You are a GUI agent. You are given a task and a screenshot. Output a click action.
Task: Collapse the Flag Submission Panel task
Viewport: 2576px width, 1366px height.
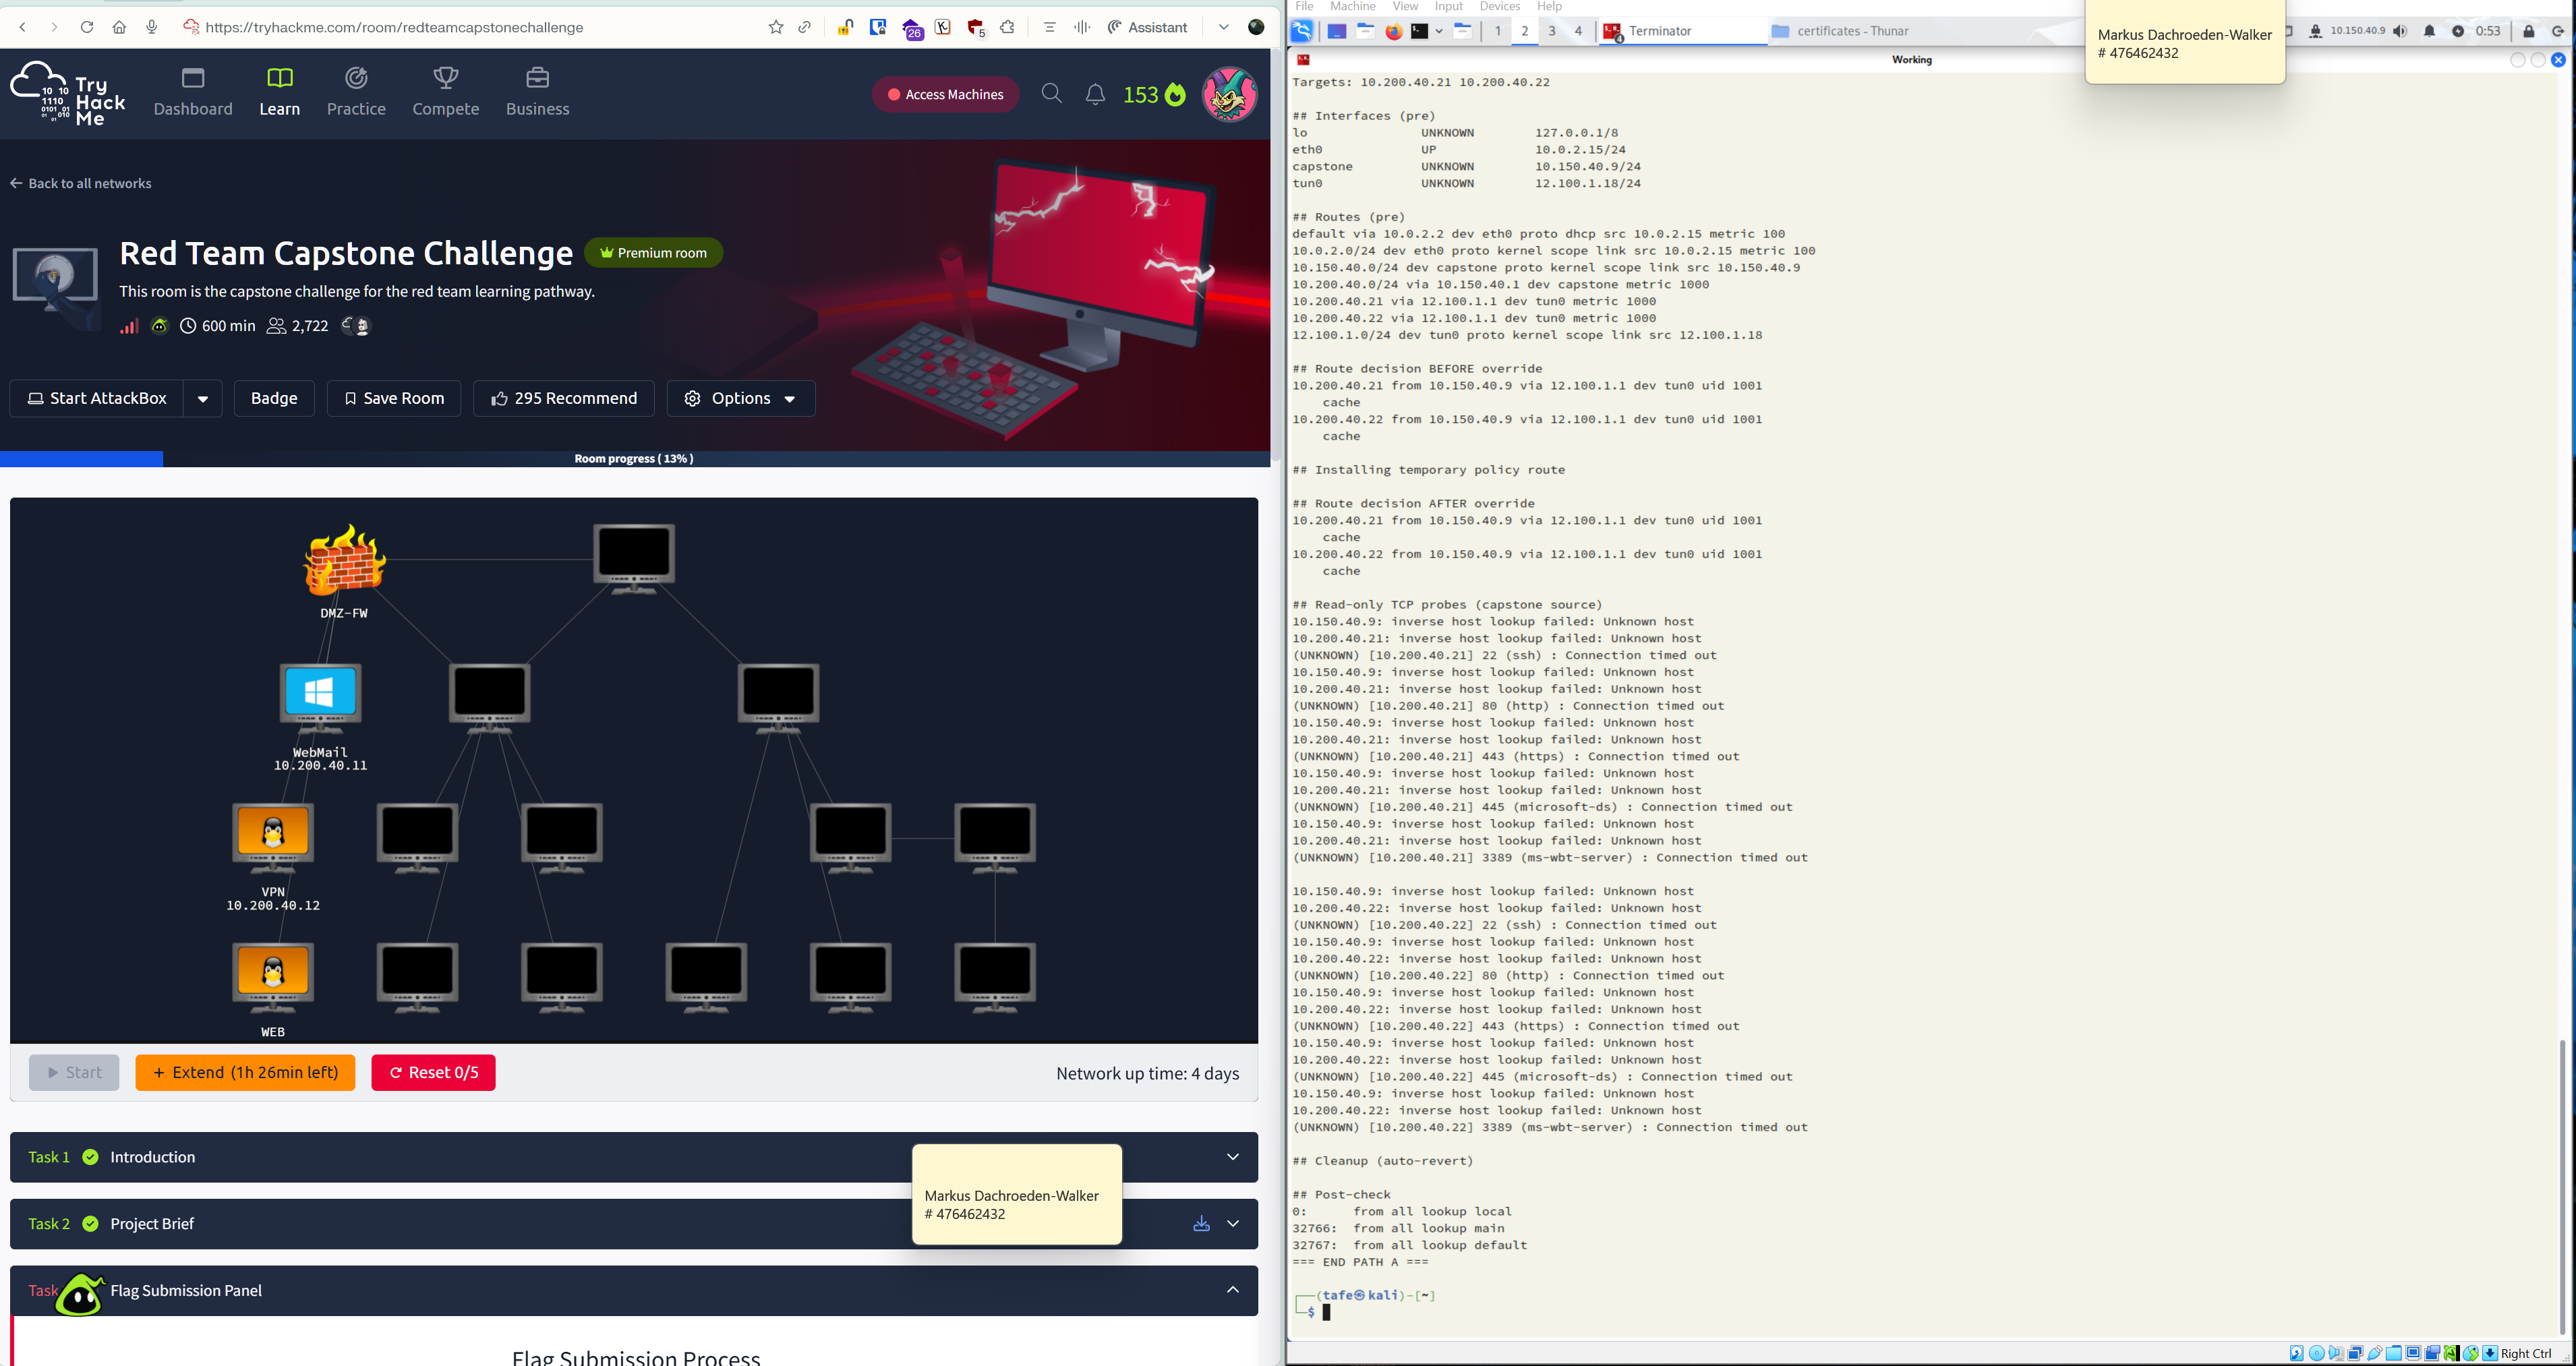click(x=1232, y=1290)
